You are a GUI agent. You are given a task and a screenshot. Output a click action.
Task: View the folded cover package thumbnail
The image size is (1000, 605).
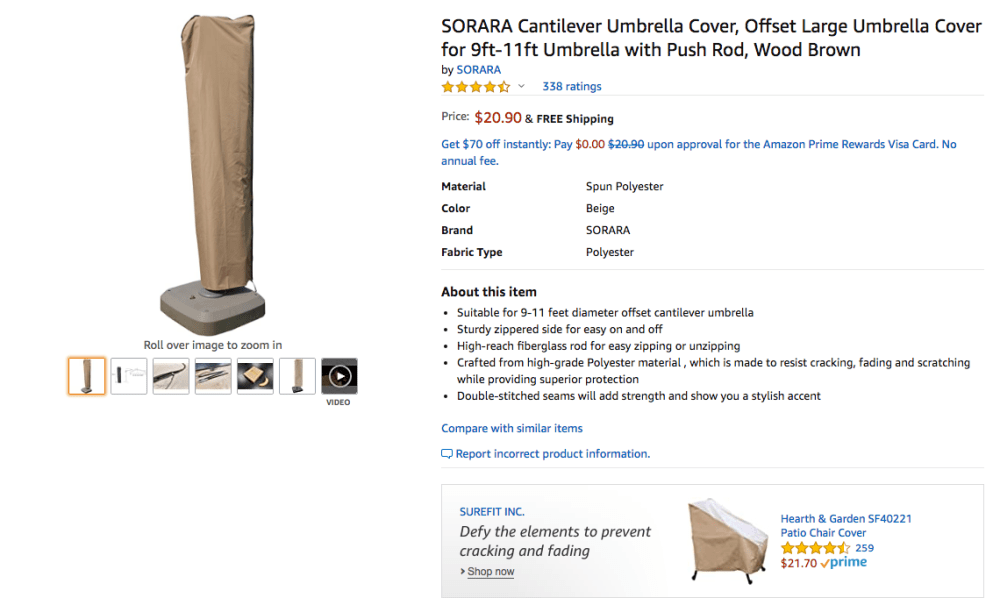tap(255, 376)
